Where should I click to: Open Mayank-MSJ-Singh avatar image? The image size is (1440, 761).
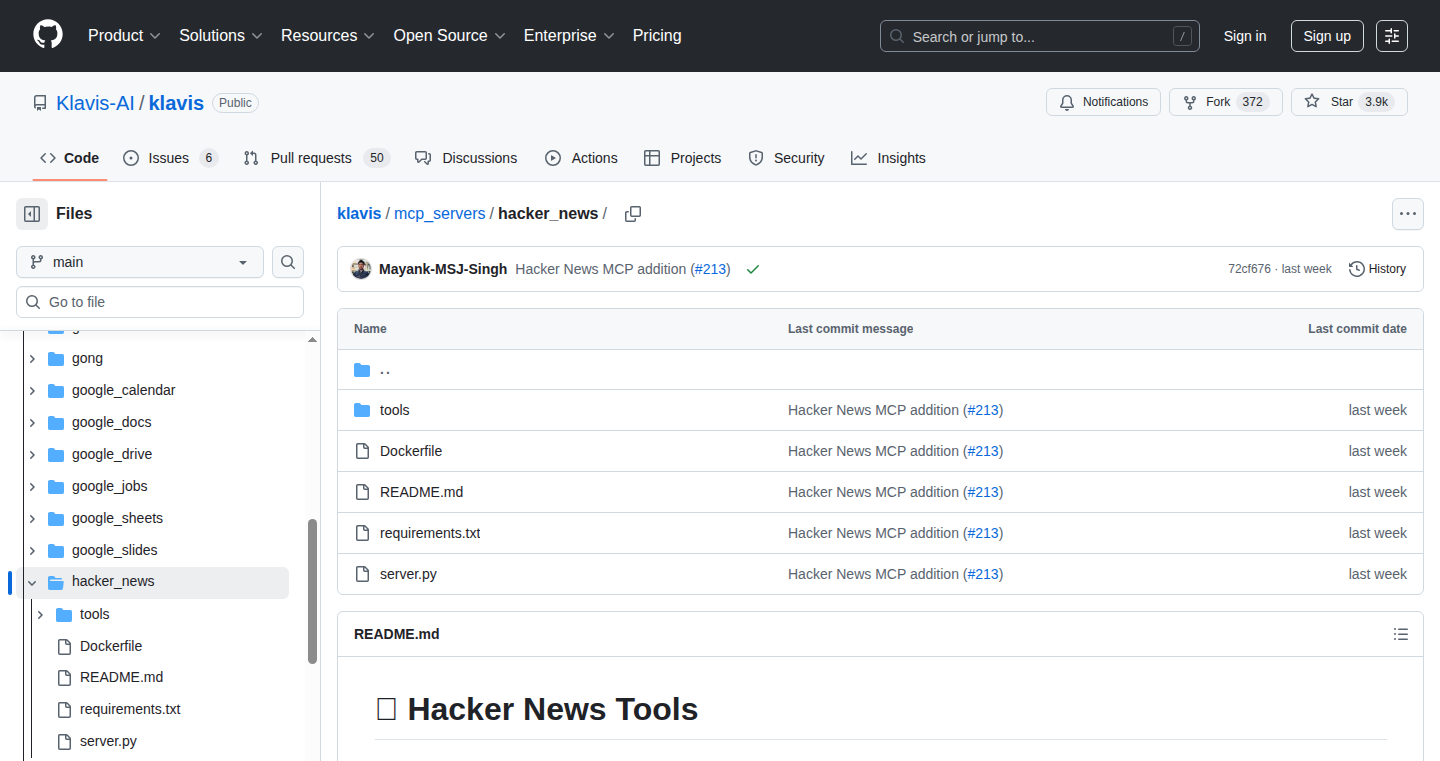pos(361,269)
